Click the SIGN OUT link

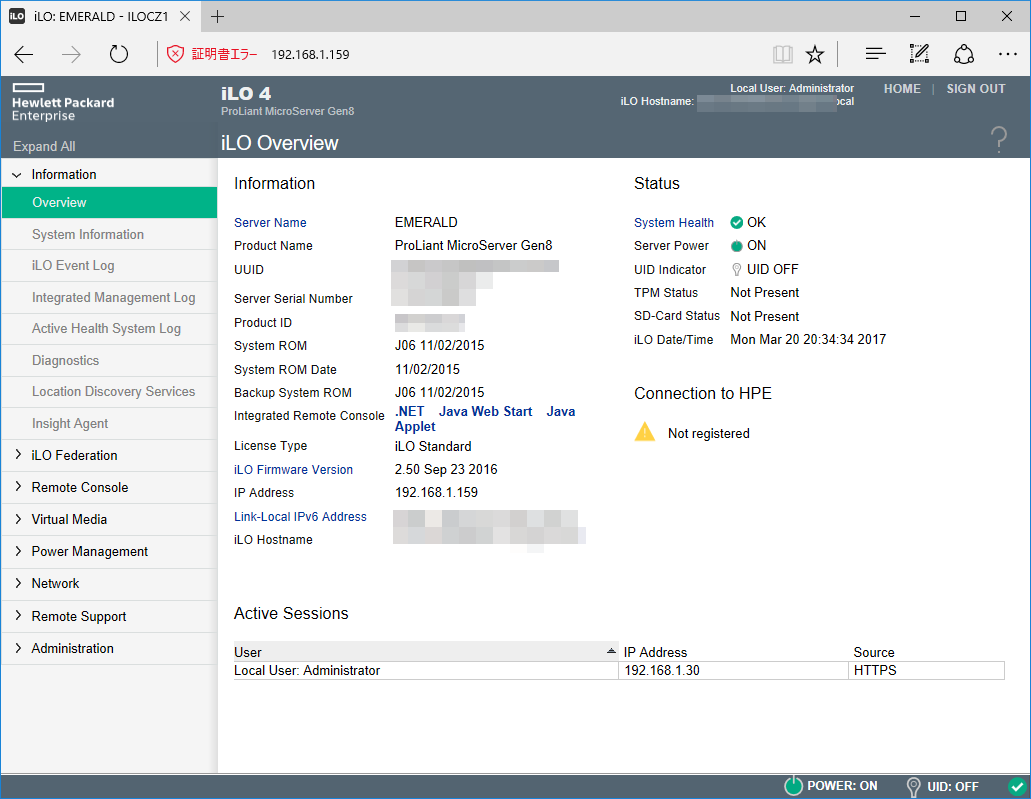(975, 89)
